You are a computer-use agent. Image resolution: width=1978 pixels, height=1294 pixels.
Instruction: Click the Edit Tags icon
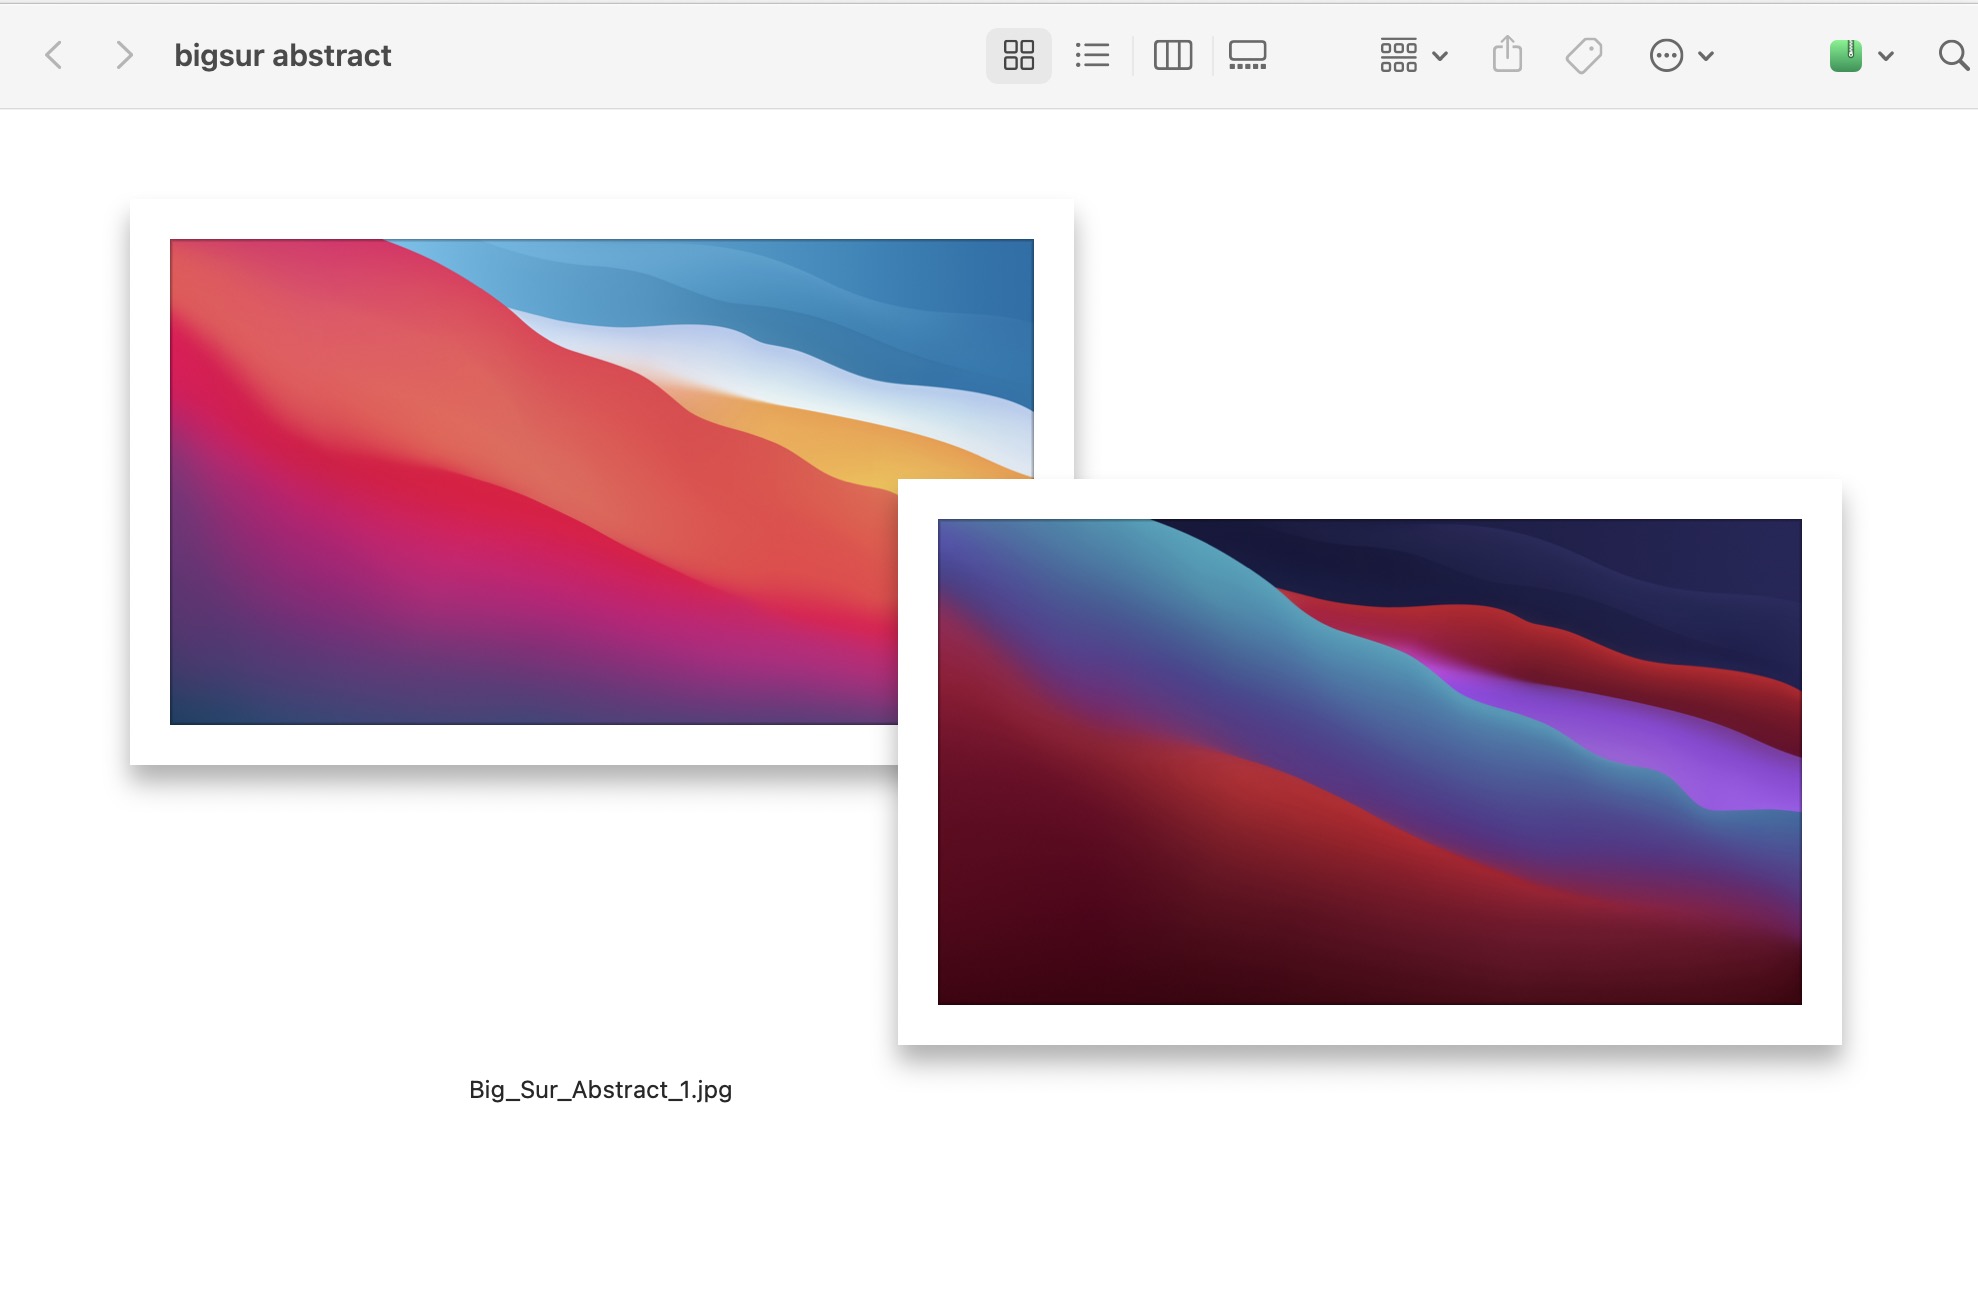pos(1583,55)
